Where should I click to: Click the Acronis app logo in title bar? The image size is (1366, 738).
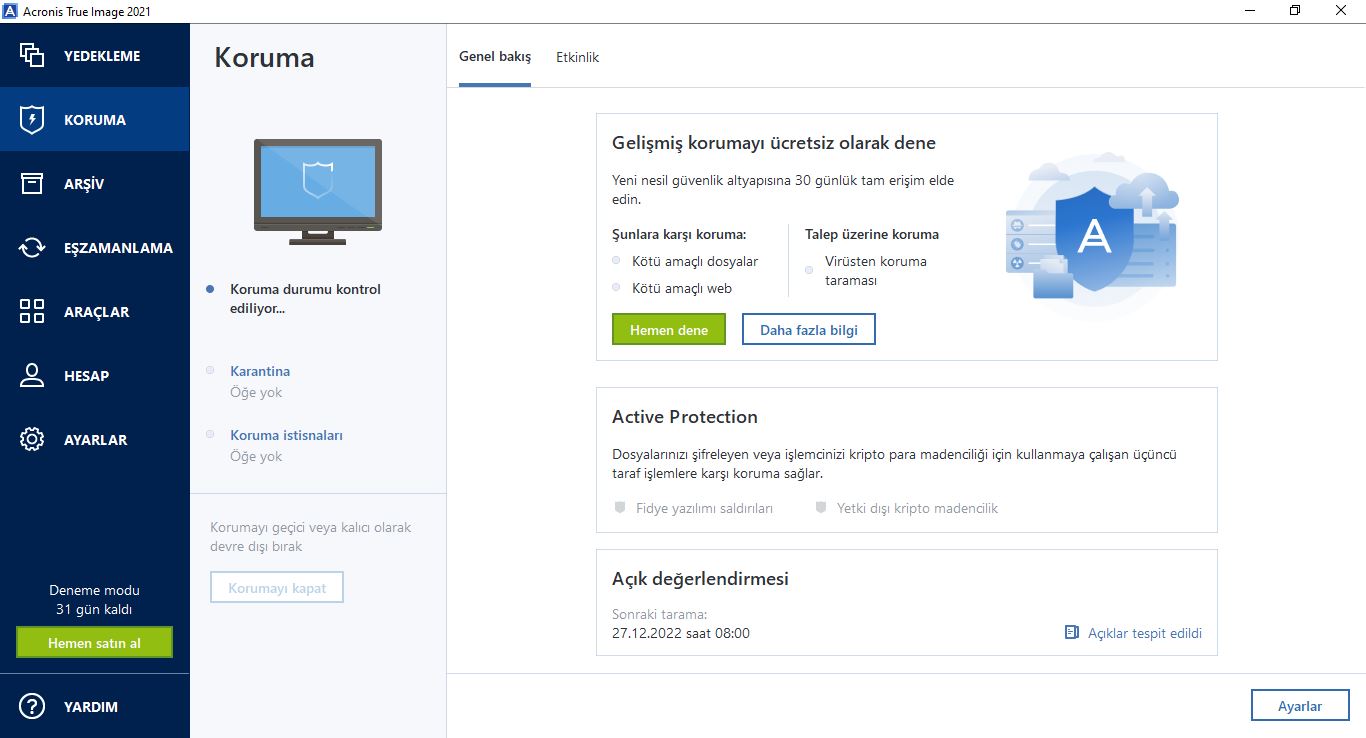point(10,10)
